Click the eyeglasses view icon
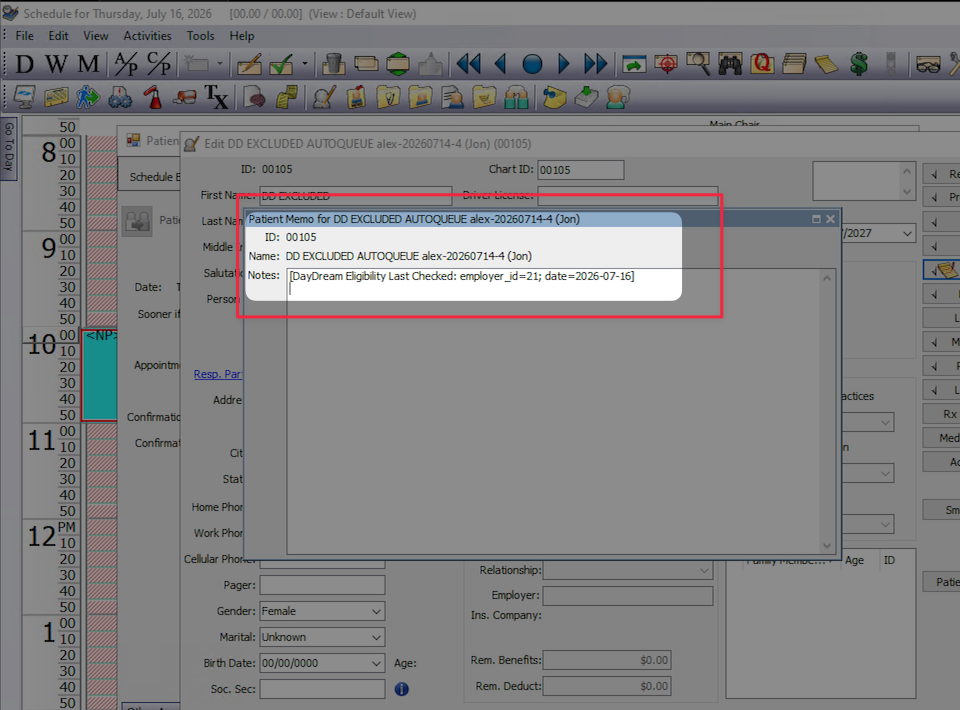This screenshot has width=960, height=710. tap(928, 64)
